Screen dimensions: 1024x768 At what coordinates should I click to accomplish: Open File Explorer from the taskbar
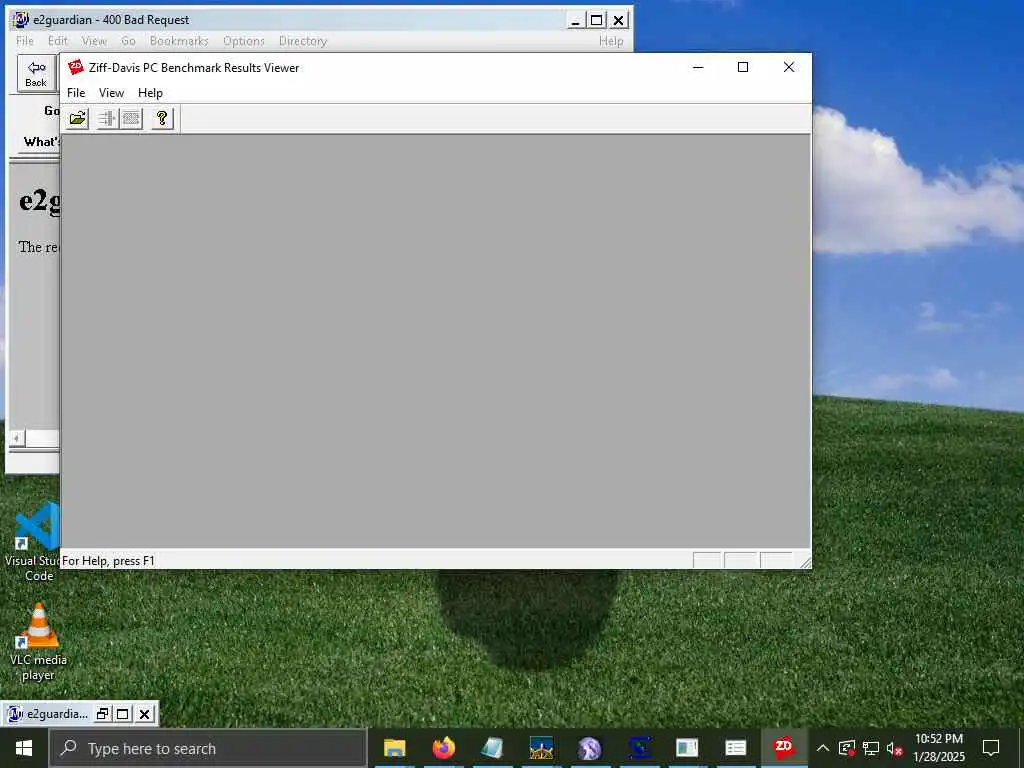point(394,748)
